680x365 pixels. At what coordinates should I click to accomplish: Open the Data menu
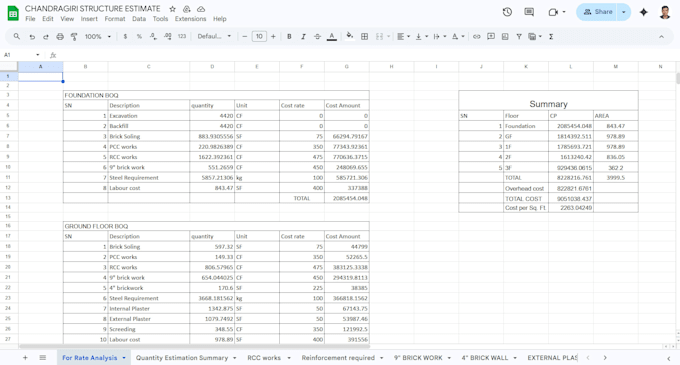pos(139,19)
